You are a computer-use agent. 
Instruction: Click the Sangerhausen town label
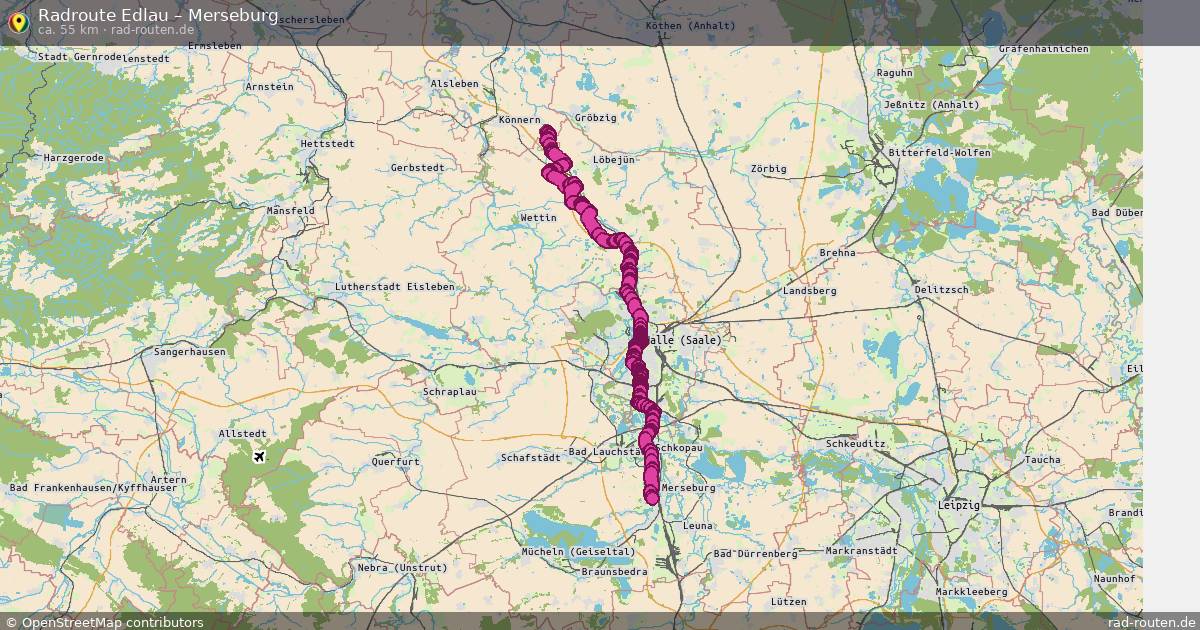pos(188,352)
